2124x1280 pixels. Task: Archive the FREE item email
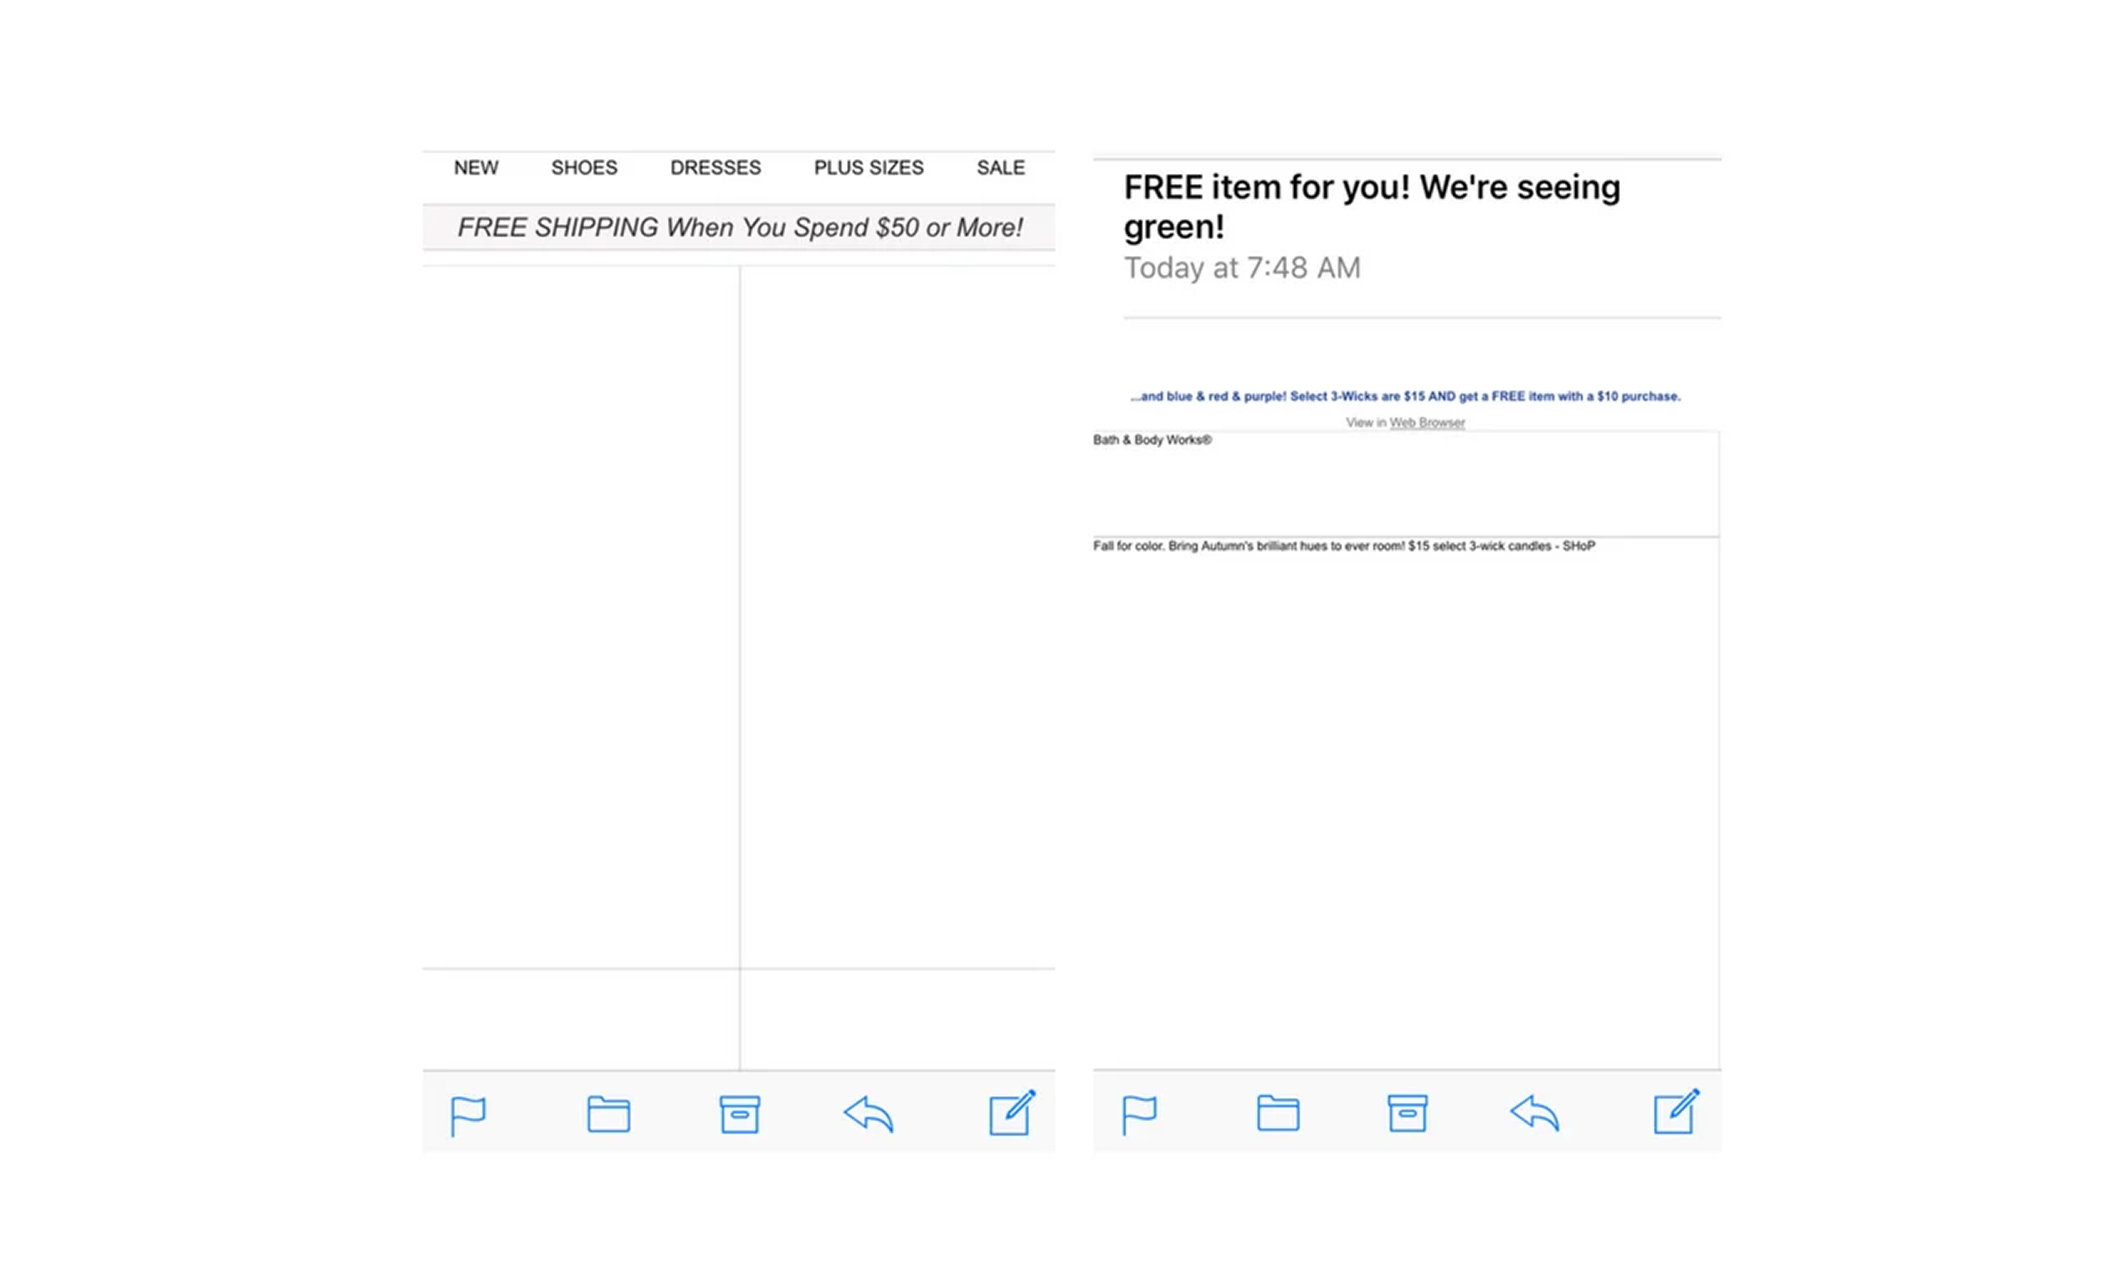1408,1113
